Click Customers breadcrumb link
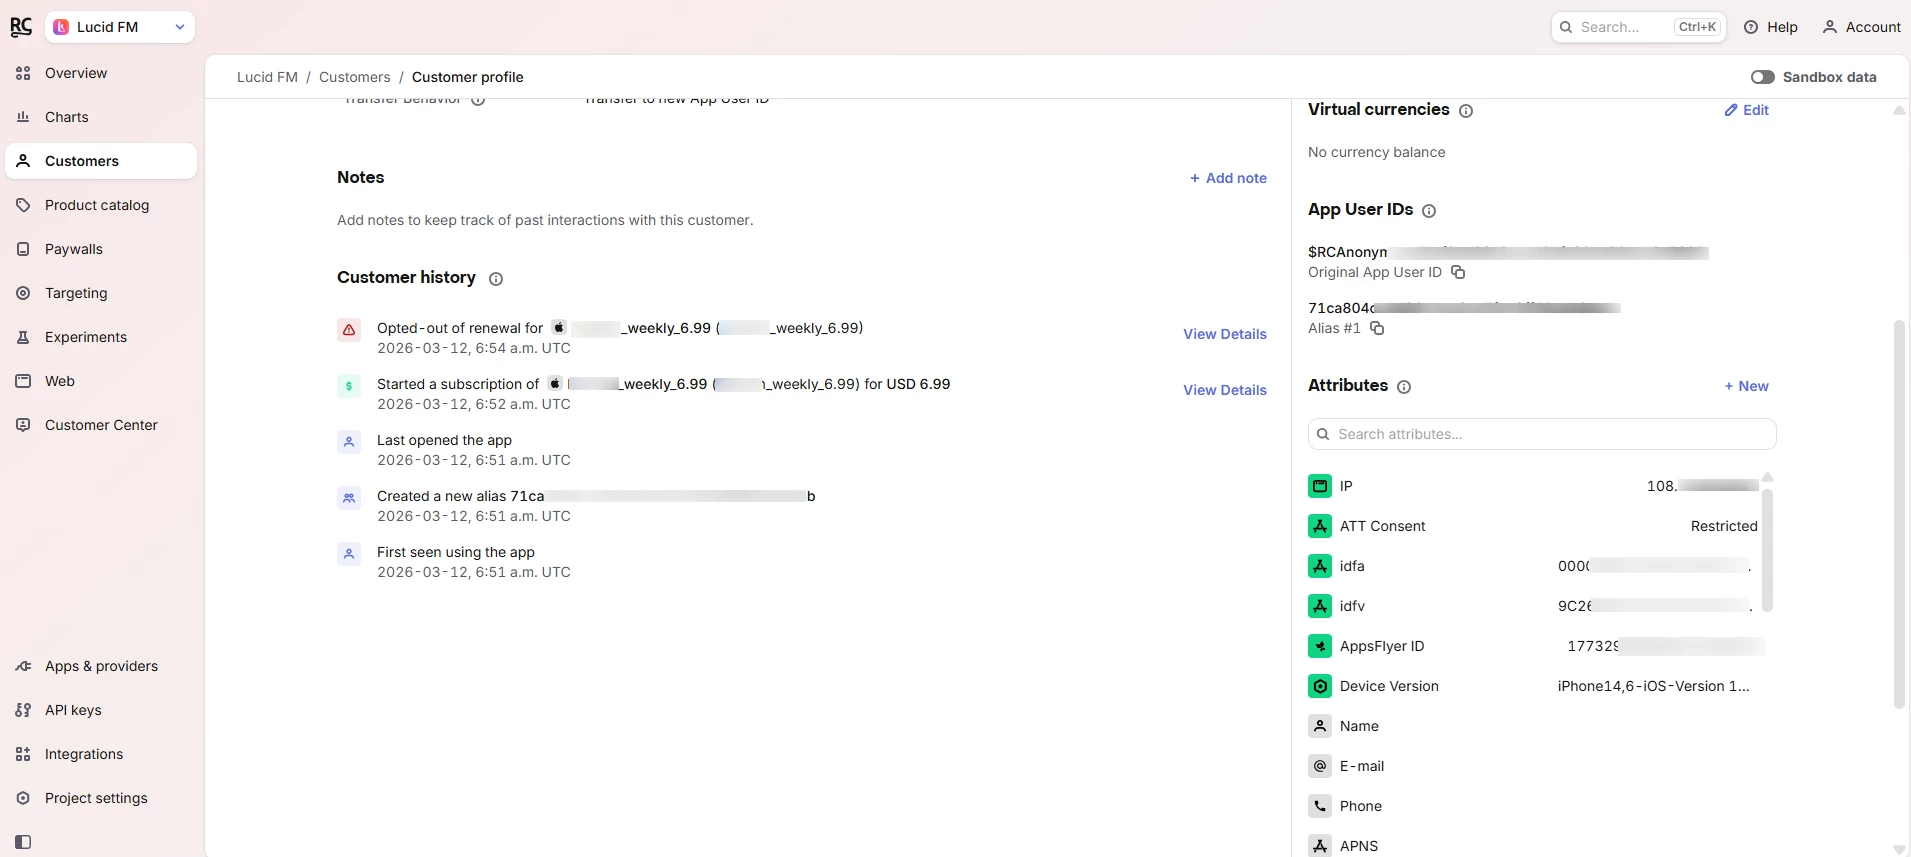 point(354,77)
